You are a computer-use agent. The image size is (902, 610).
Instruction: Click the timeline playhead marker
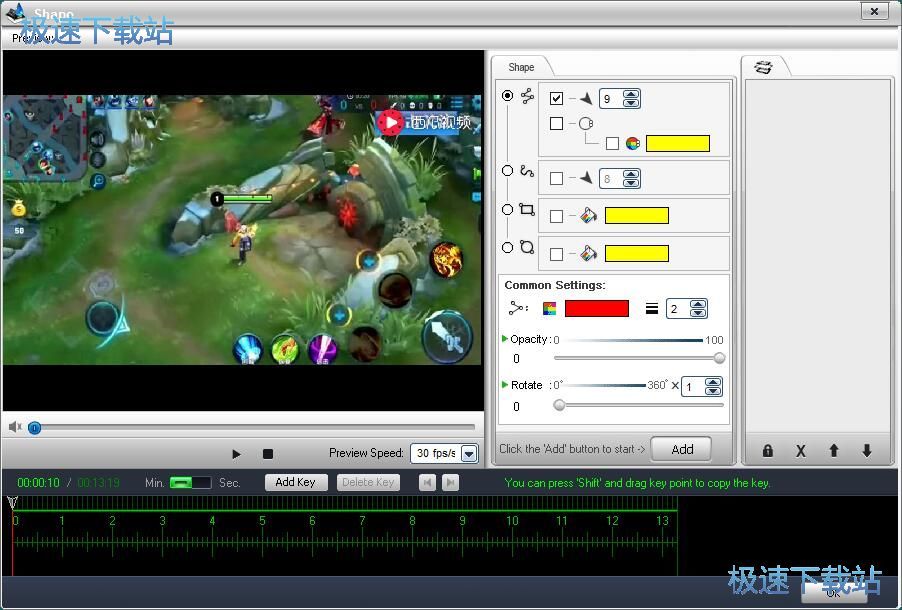(x=13, y=502)
